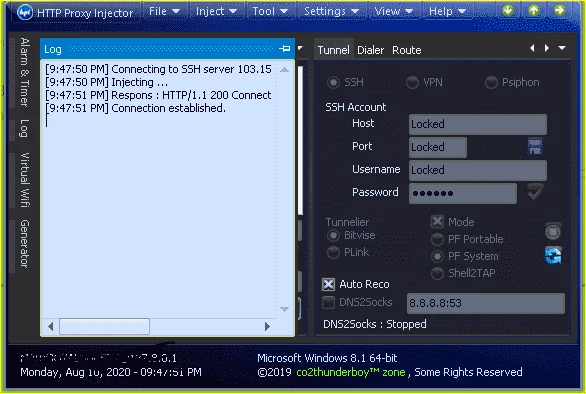The image size is (586, 394).
Task: Select the VPN radio button
Action: (x=412, y=82)
